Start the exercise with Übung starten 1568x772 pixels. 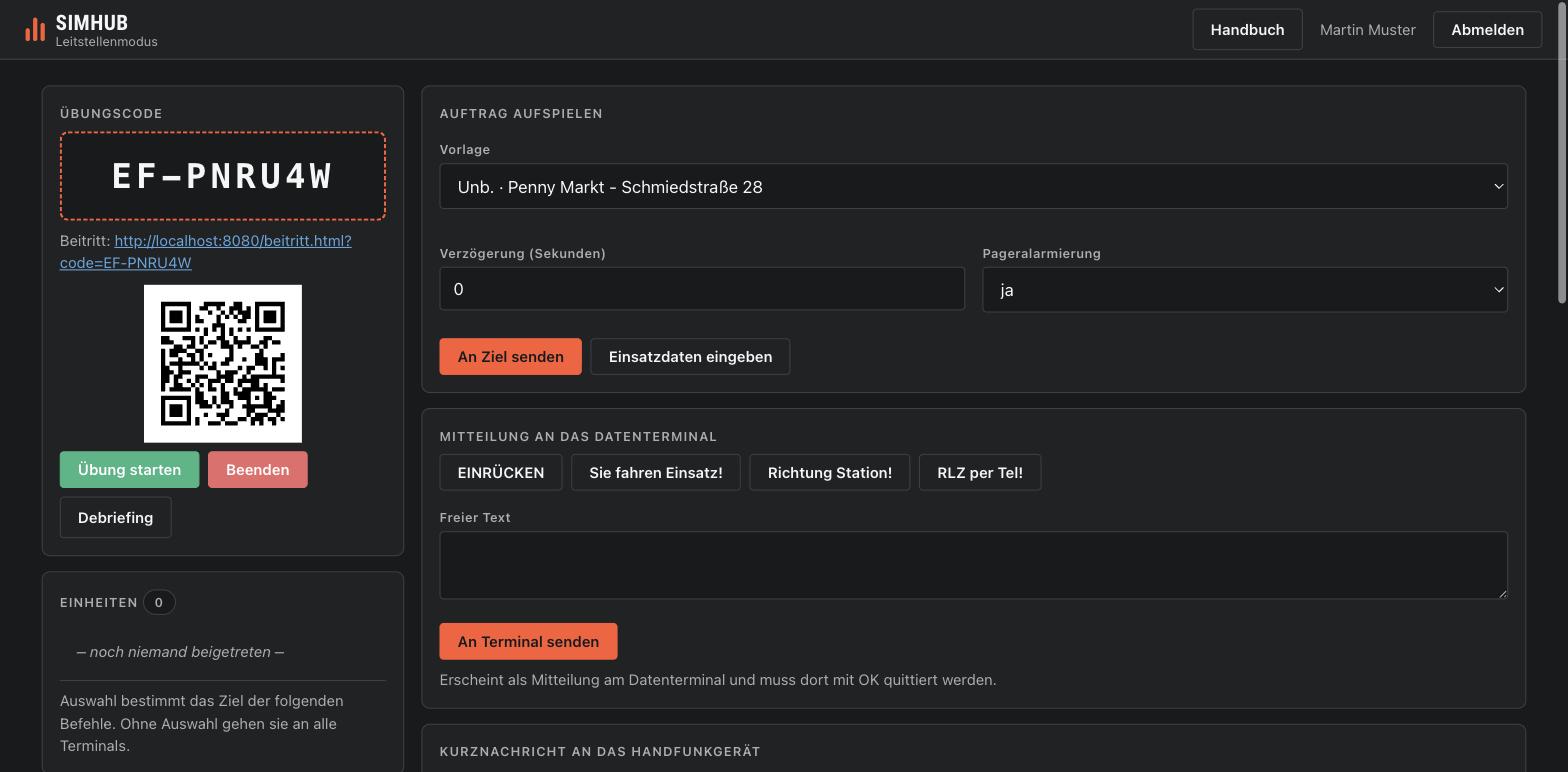coord(129,470)
